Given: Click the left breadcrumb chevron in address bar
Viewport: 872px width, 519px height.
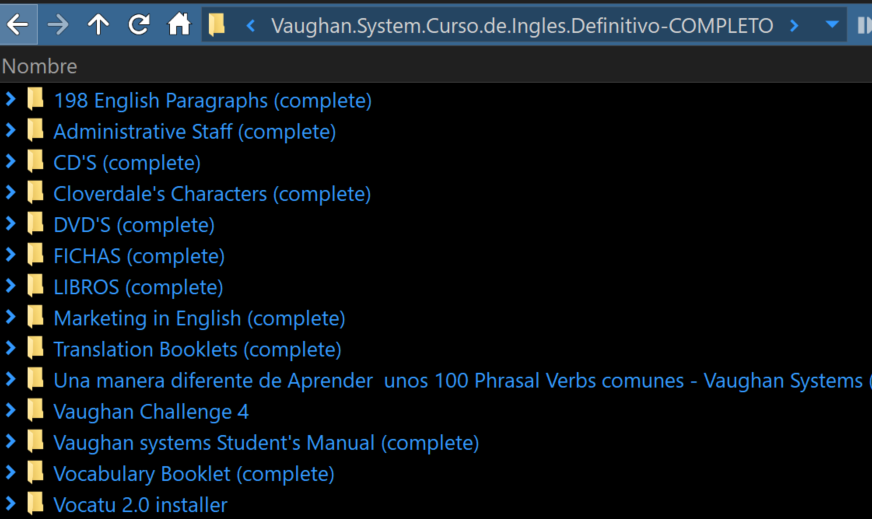Looking at the screenshot, I should coord(251,26).
